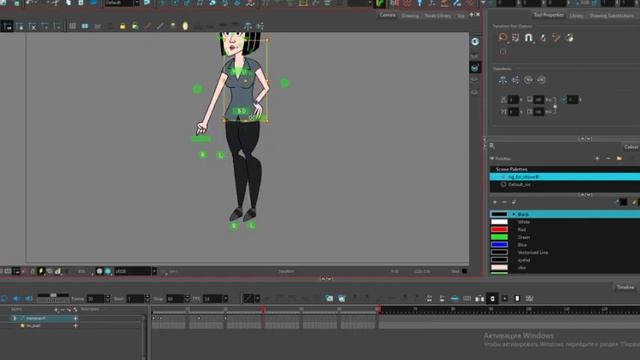Click the add colour plus icon above swatches

pos(495,202)
